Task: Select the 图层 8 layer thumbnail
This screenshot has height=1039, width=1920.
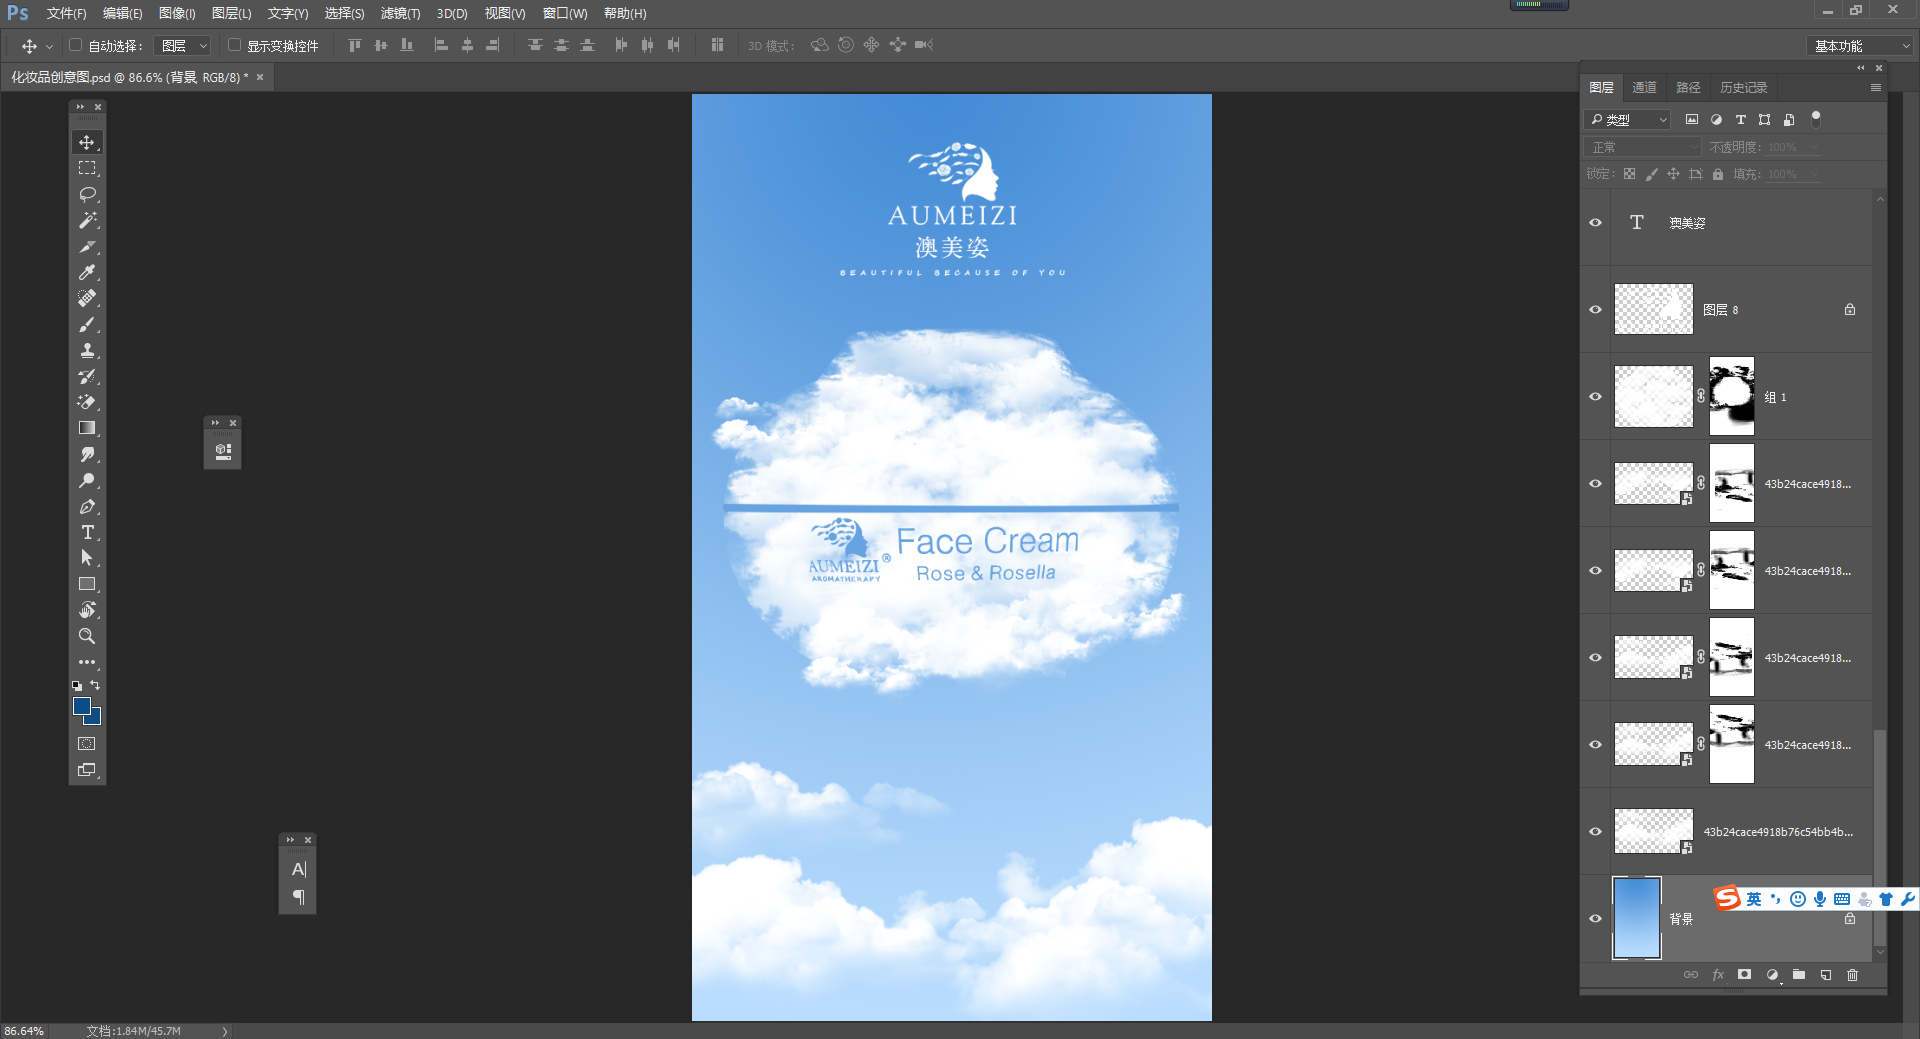Action: point(1654,310)
